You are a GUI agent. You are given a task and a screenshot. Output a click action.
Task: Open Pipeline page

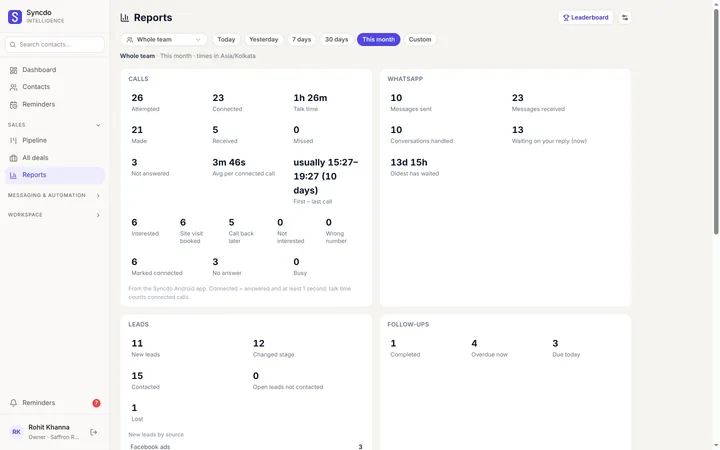(x=55, y=140)
